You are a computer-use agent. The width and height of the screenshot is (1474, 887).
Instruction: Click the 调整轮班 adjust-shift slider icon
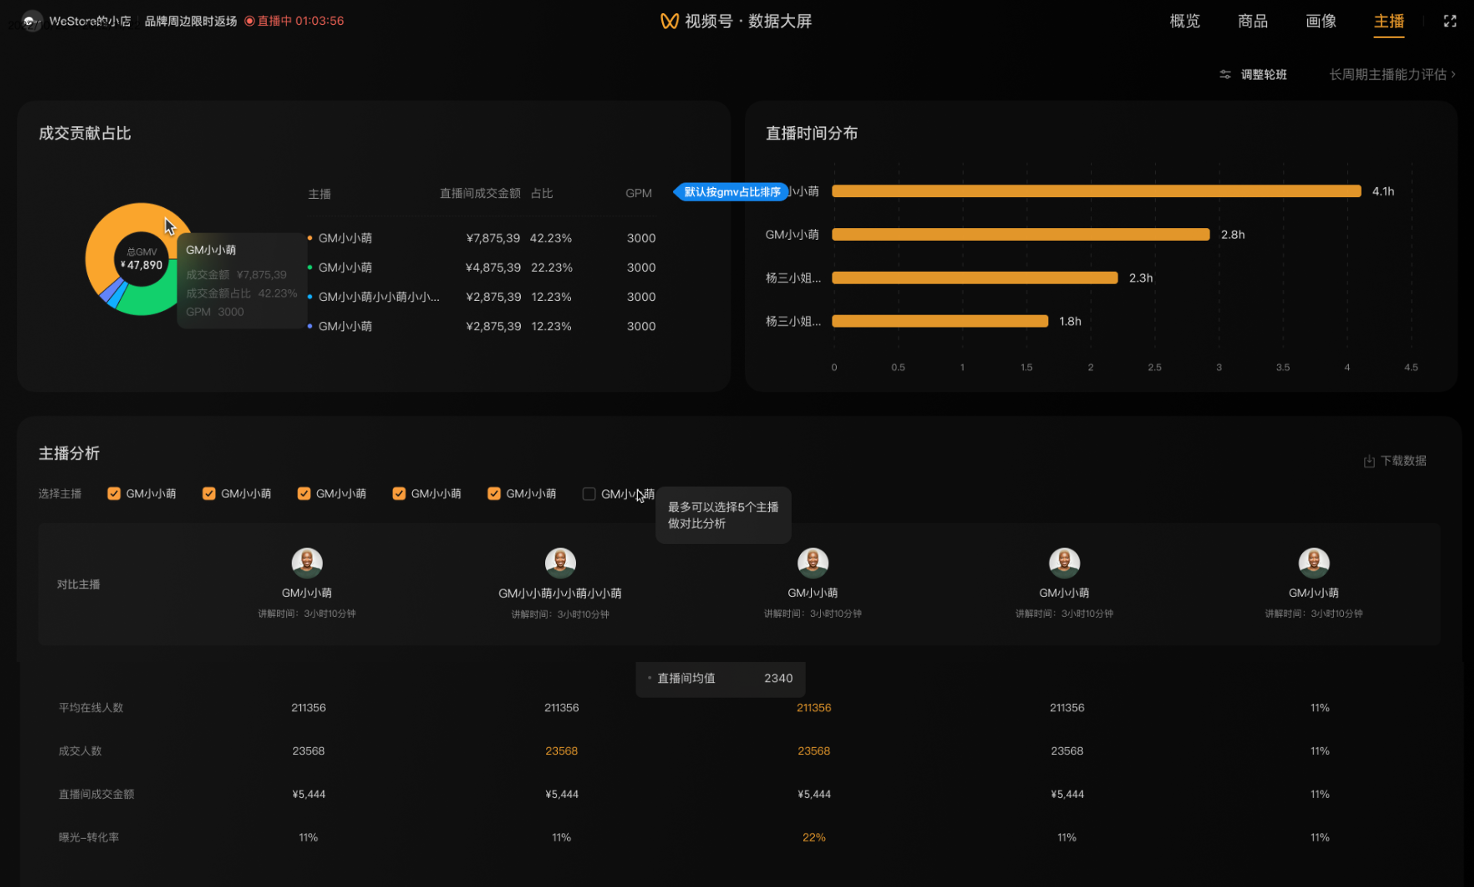(x=1225, y=75)
